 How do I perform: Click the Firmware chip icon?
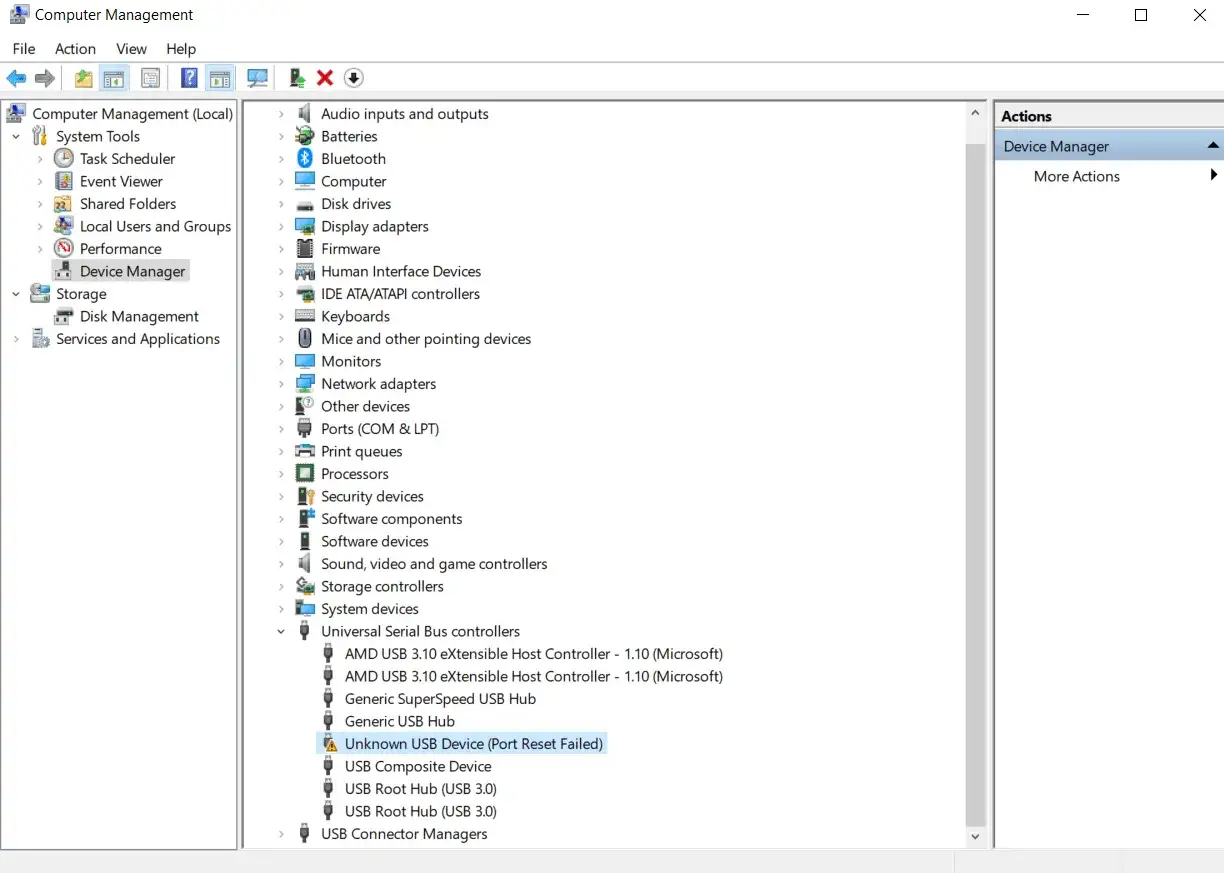305,249
